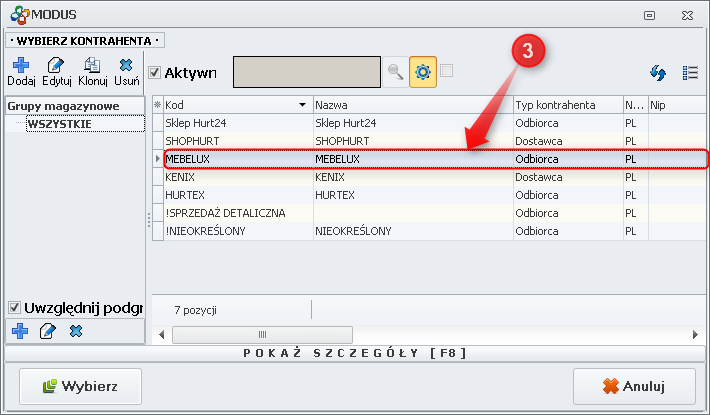The height and width of the screenshot is (415, 710).
Task: Click the Edytuj pencil icon
Action: [x=56, y=65]
